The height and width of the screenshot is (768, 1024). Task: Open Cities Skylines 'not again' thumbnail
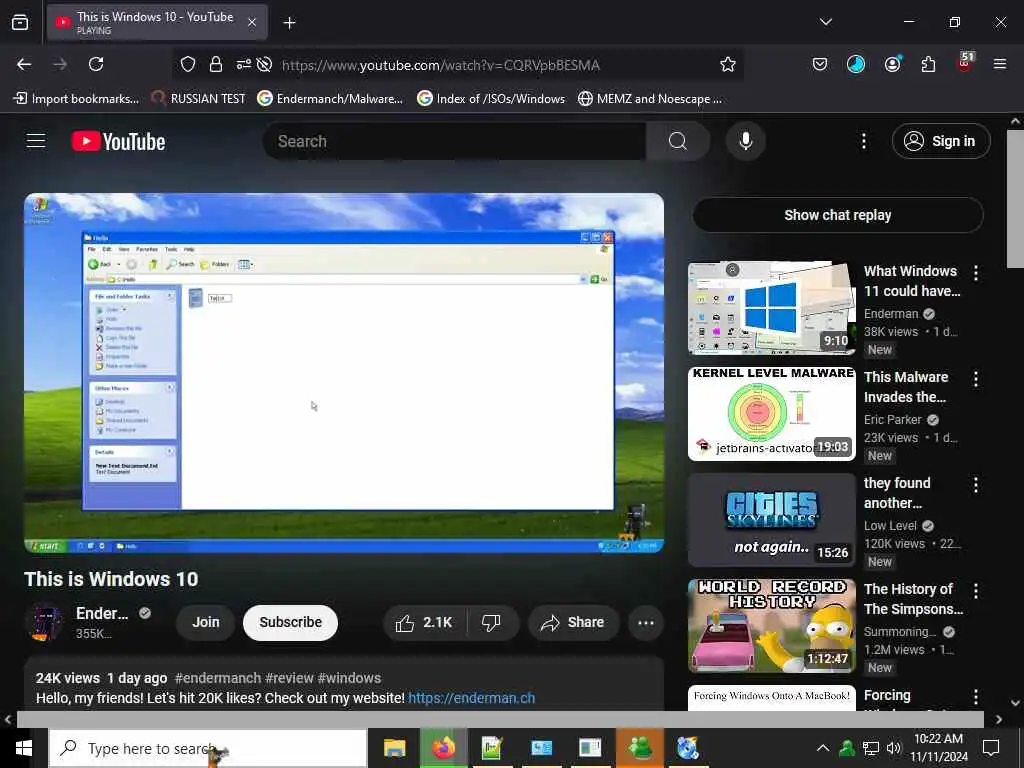(x=771, y=520)
